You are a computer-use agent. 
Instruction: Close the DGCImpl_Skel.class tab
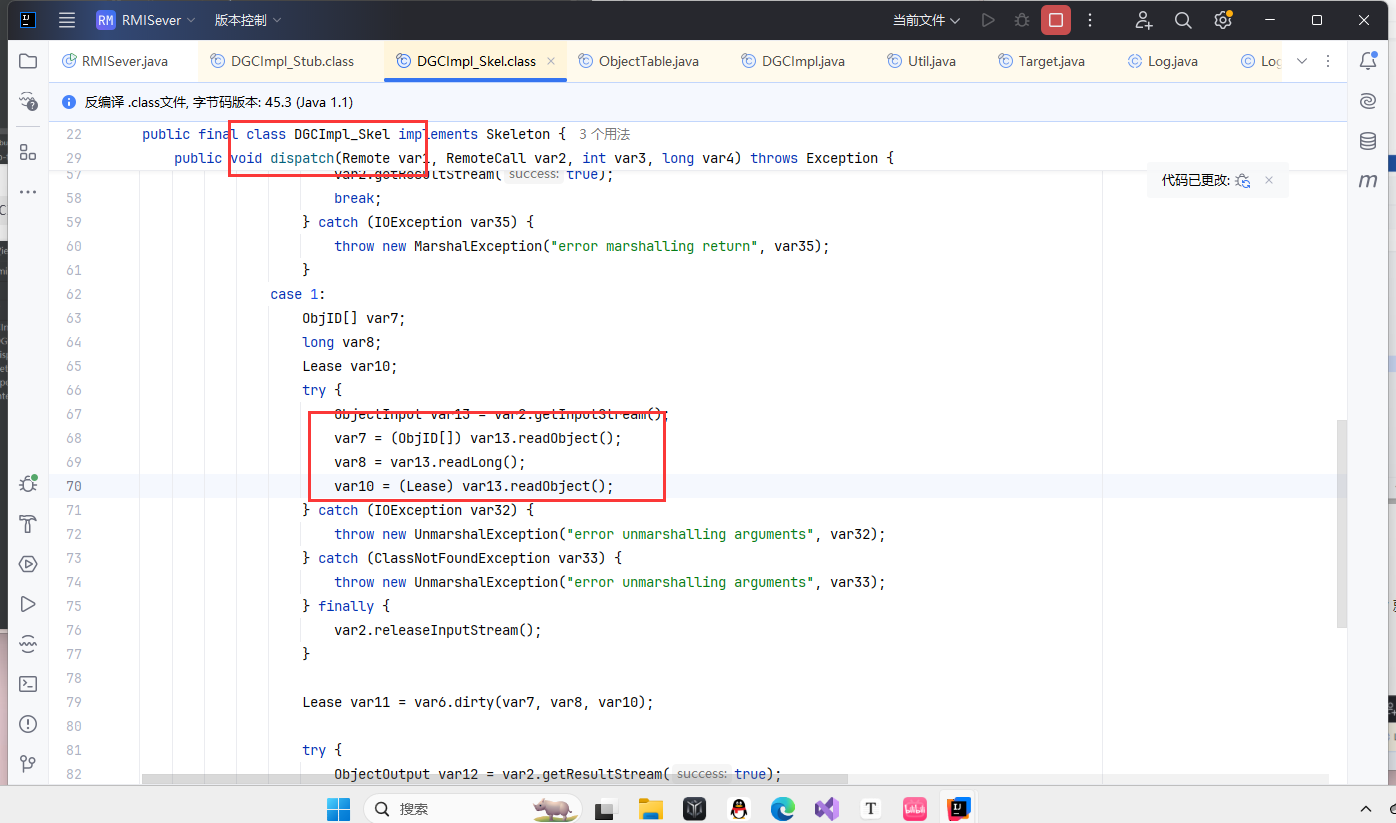(x=550, y=61)
